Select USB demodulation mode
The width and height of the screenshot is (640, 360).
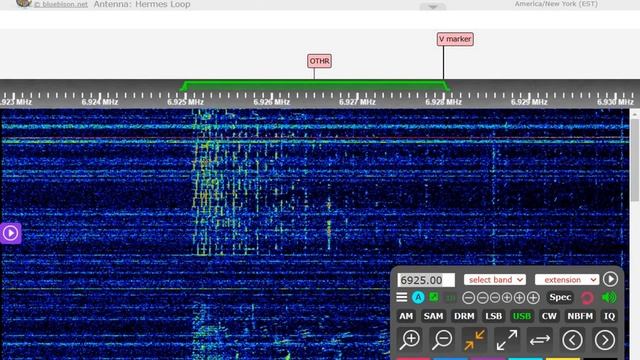[522, 316]
